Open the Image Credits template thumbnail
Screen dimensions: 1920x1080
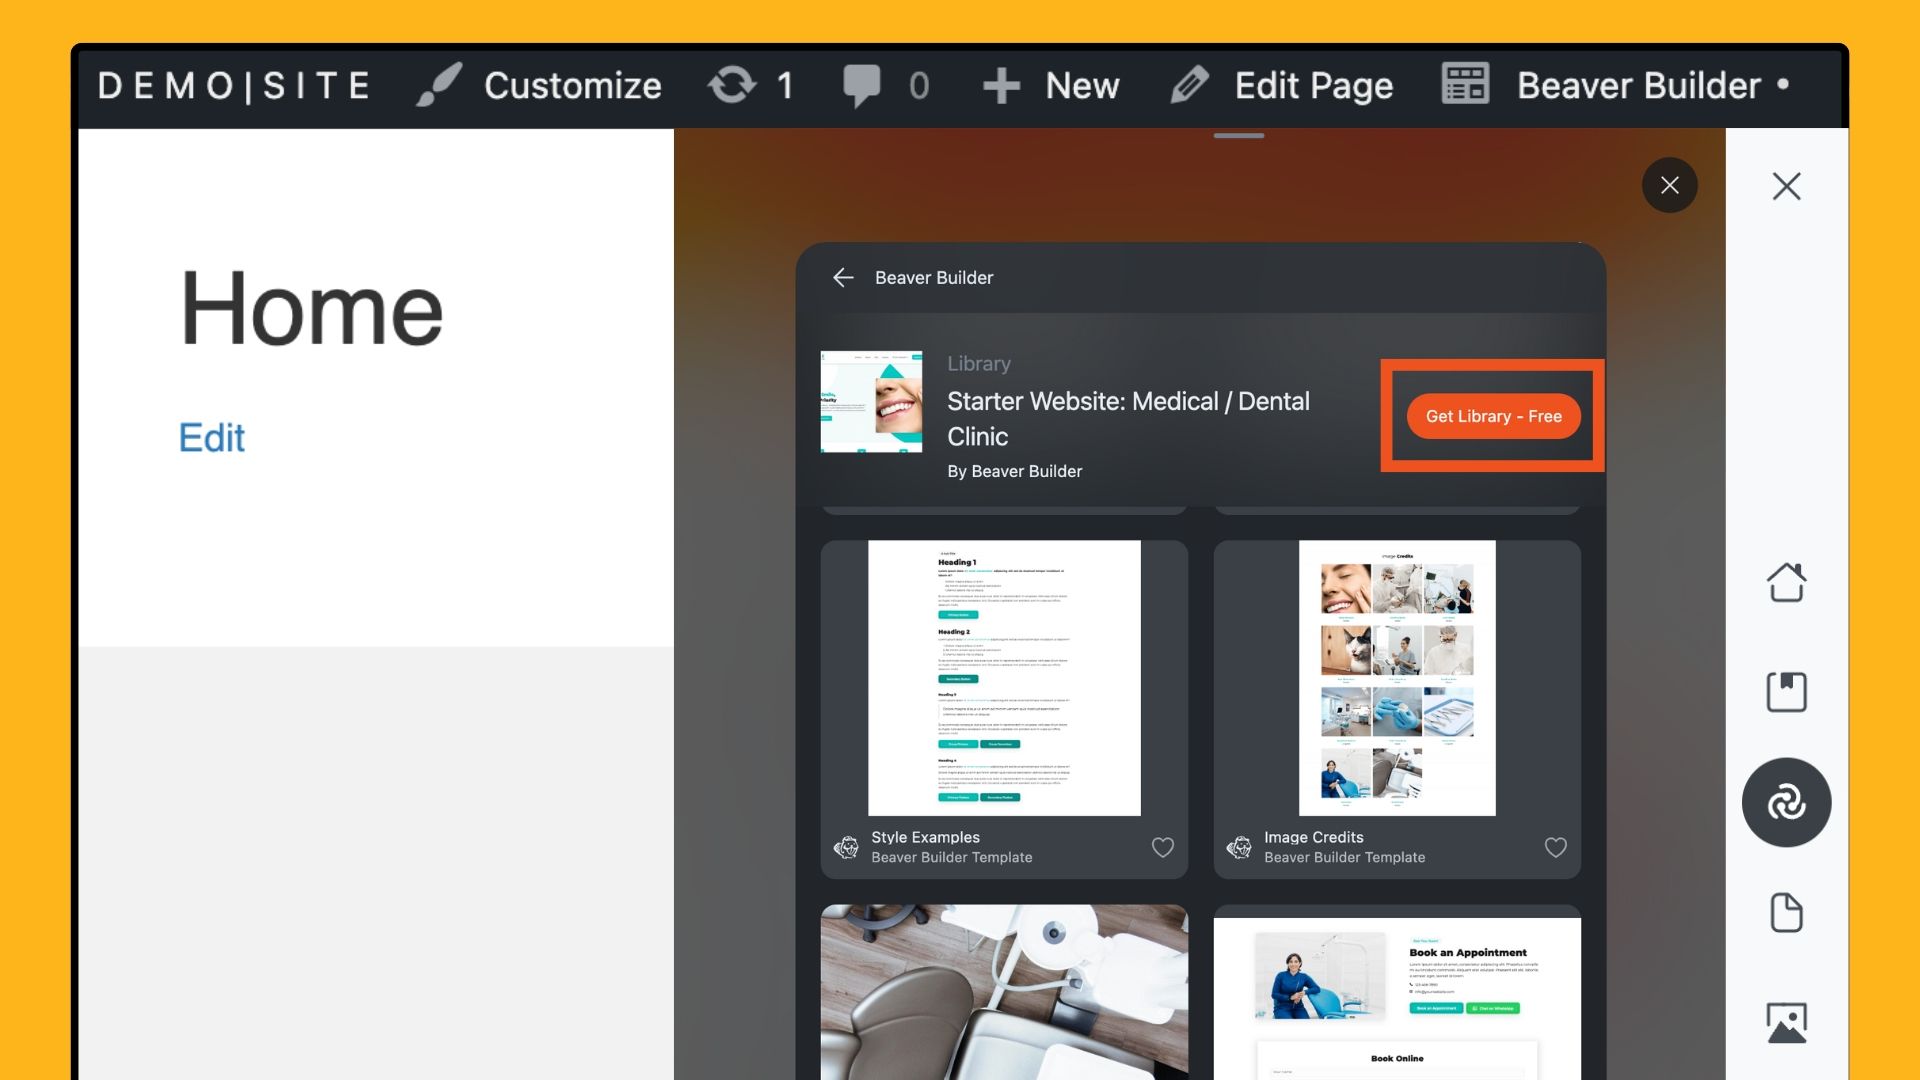(1396, 678)
